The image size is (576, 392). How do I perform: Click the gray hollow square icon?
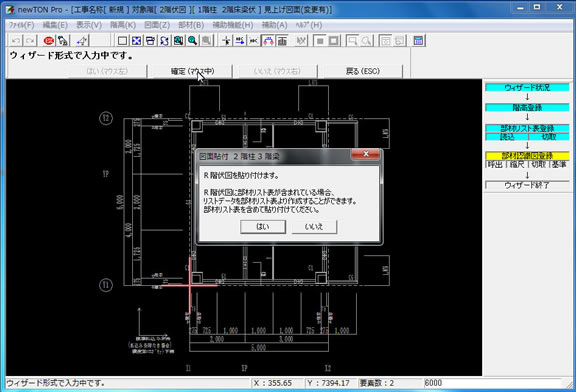click(334, 40)
